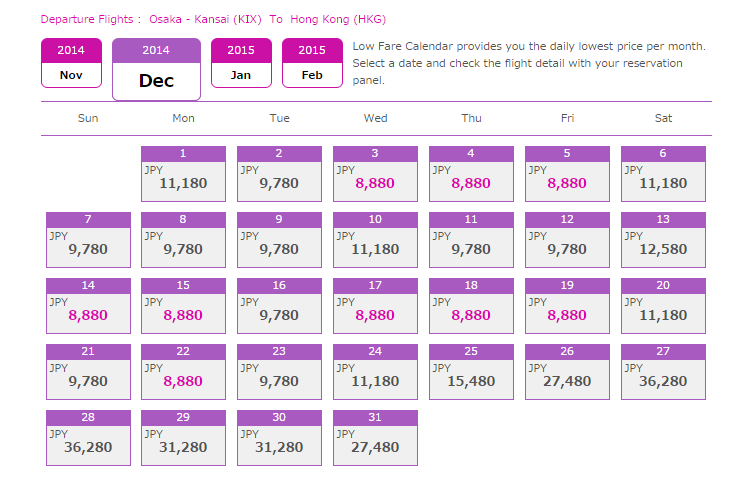Select December 19 Friday fare 8,880
749x501 pixels.
pos(567,306)
